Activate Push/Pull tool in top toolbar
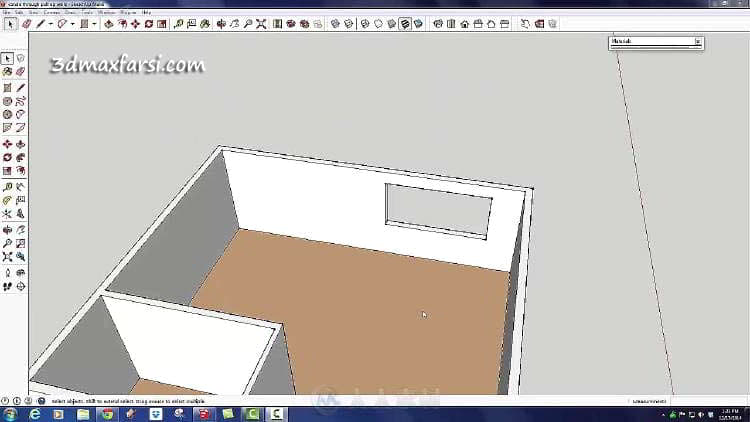Viewport: 750px width, 422px height. click(109, 23)
